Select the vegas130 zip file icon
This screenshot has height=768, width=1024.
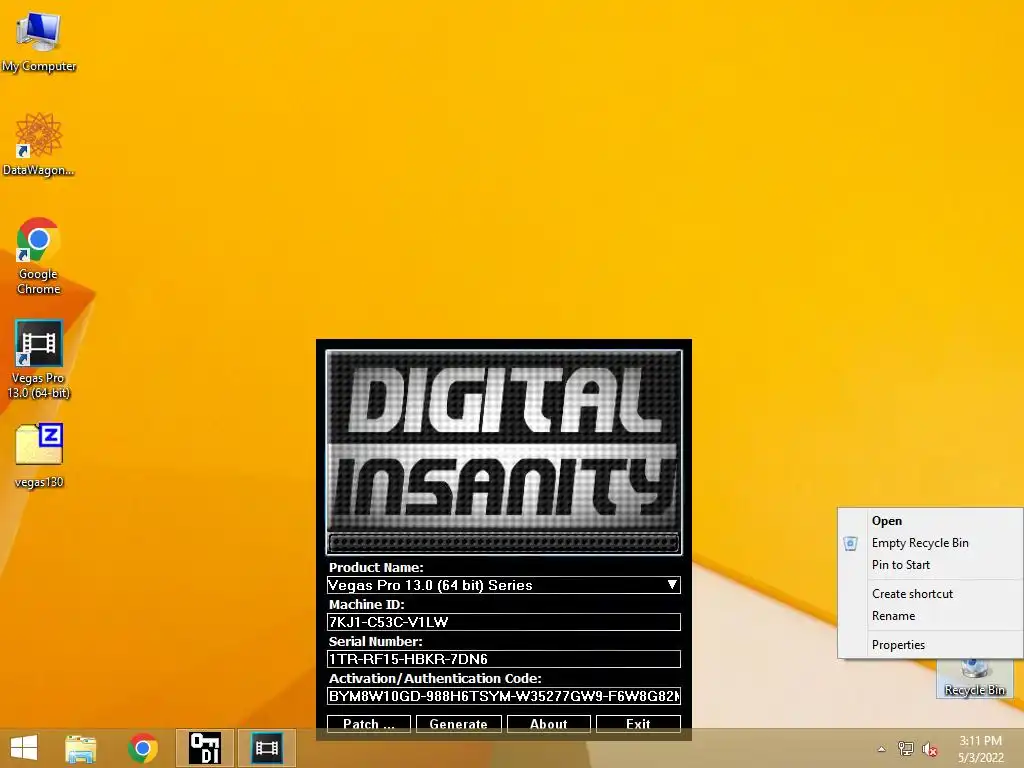[x=39, y=455]
